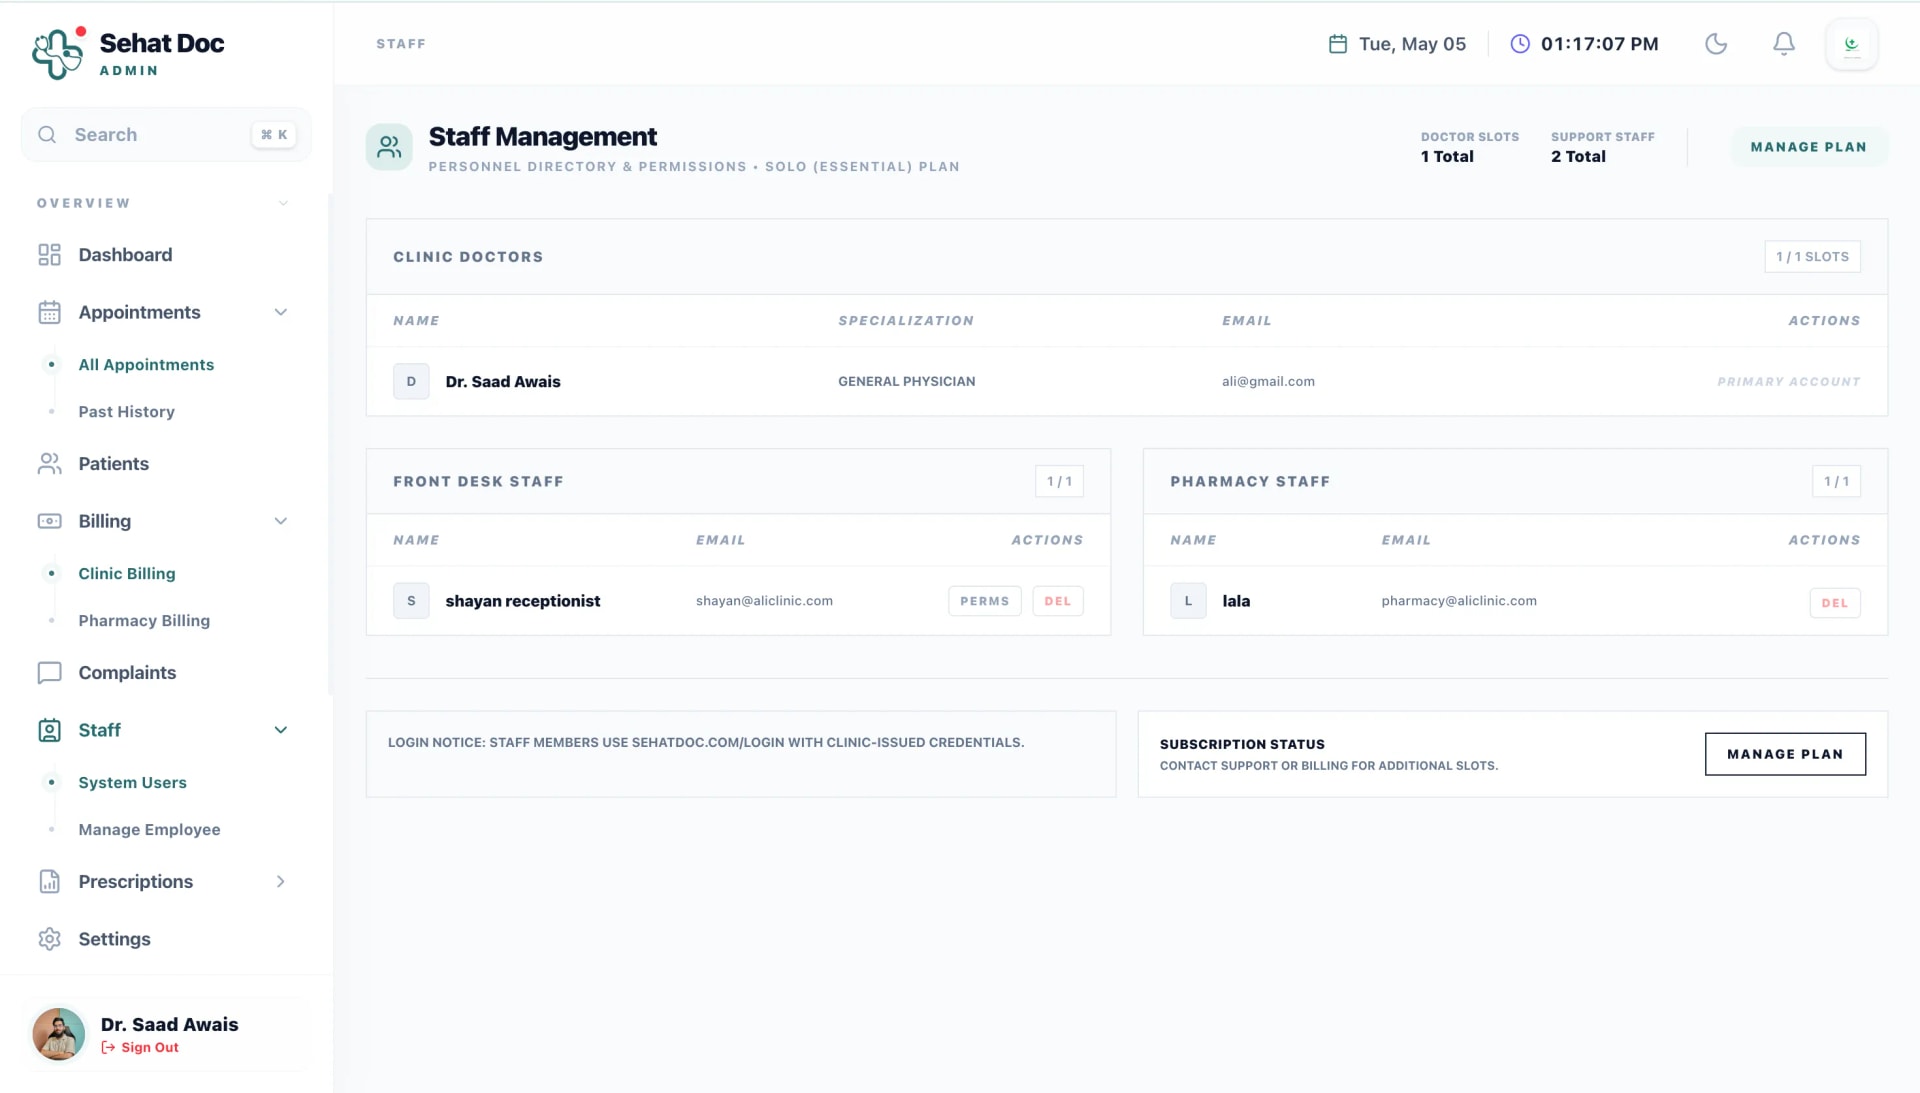Click the Staff badge icon
The image size is (1920, 1093).
49,730
